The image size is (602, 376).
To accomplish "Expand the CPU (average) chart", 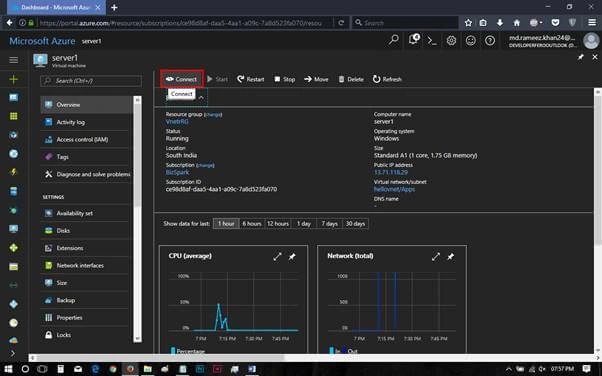I will pyautogui.click(x=277, y=257).
